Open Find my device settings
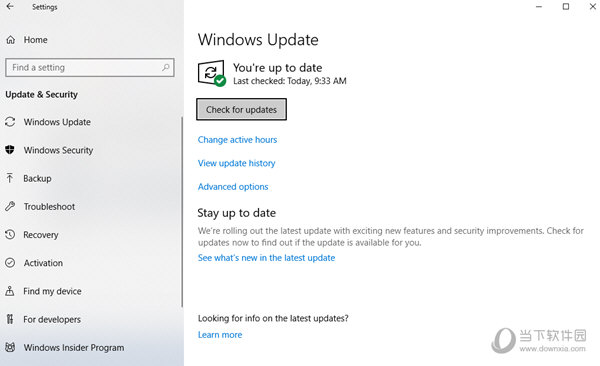Image resolution: width=600 pixels, height=366 pixels. click(52, 291)
